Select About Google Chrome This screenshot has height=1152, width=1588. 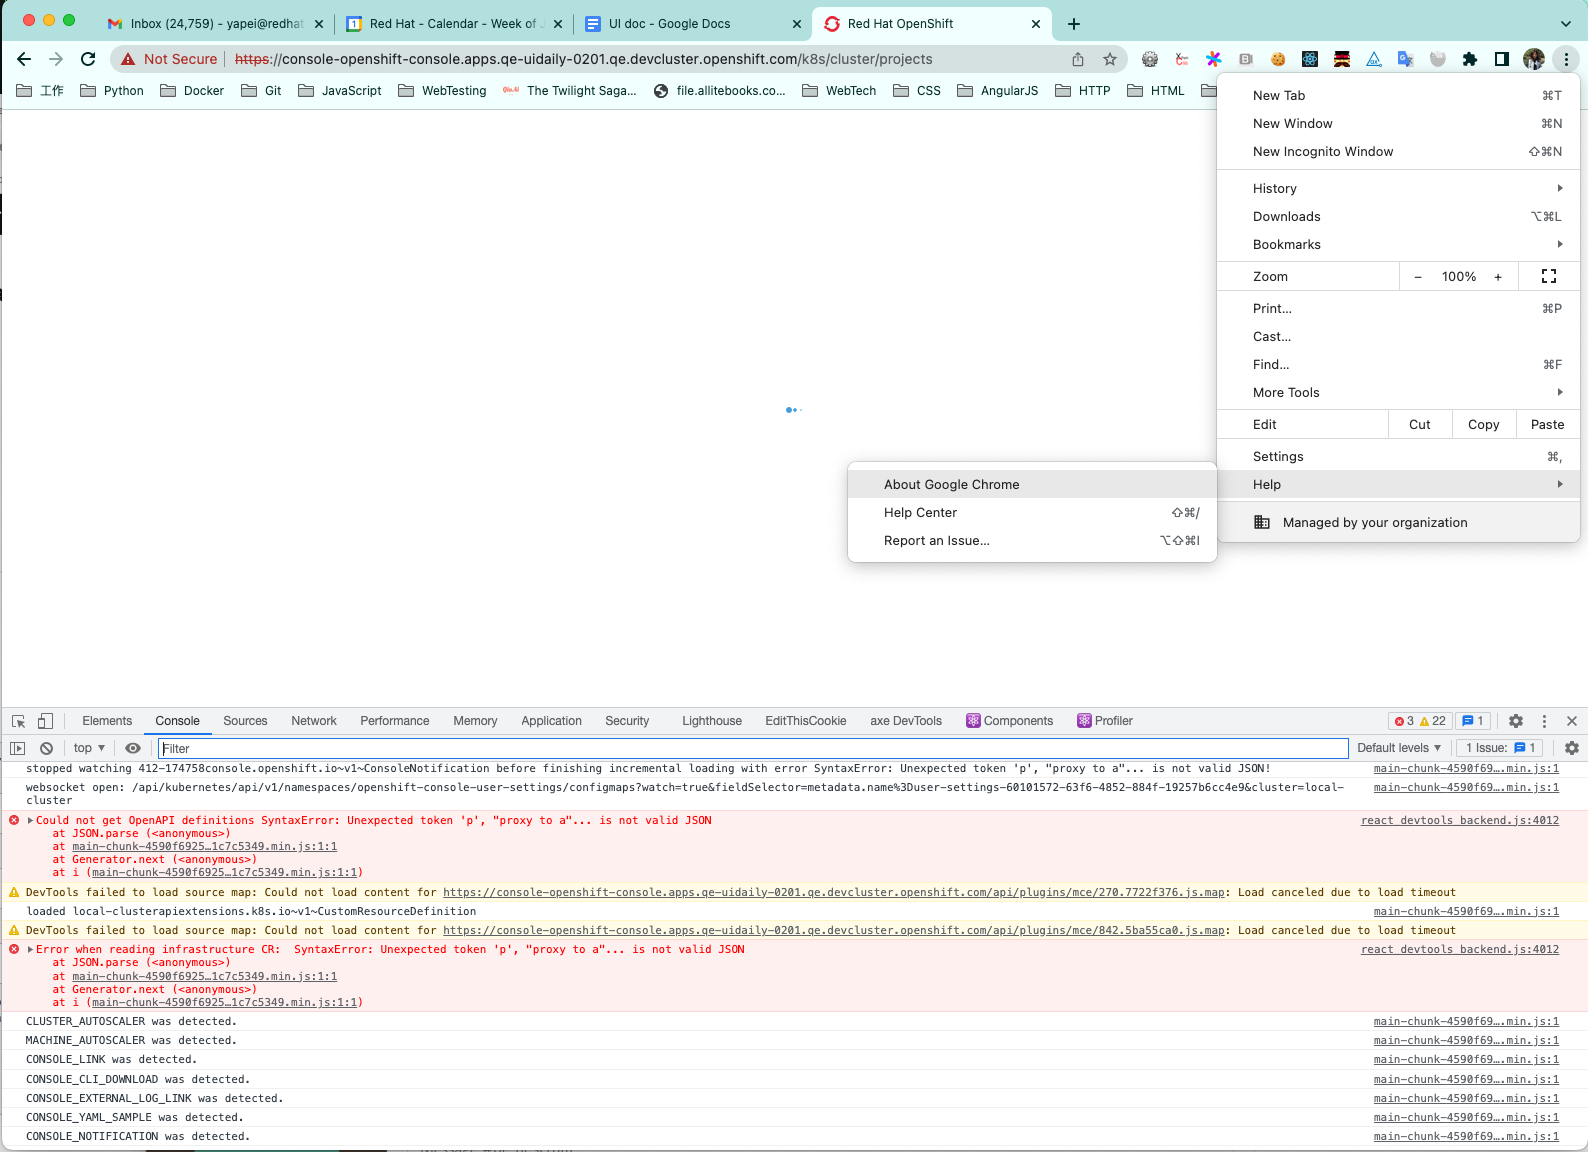click(1032, 484)
